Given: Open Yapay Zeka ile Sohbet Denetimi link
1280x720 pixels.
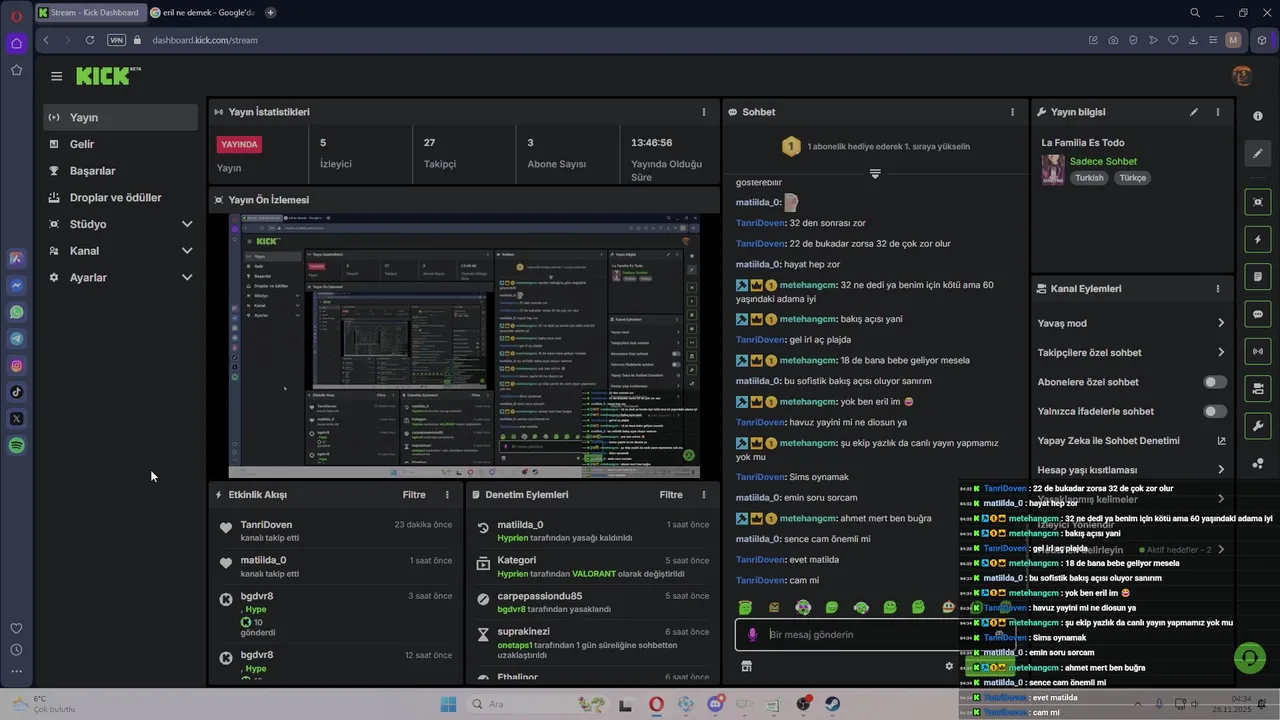Looking at the screenshot, I should coord(1132,441).
